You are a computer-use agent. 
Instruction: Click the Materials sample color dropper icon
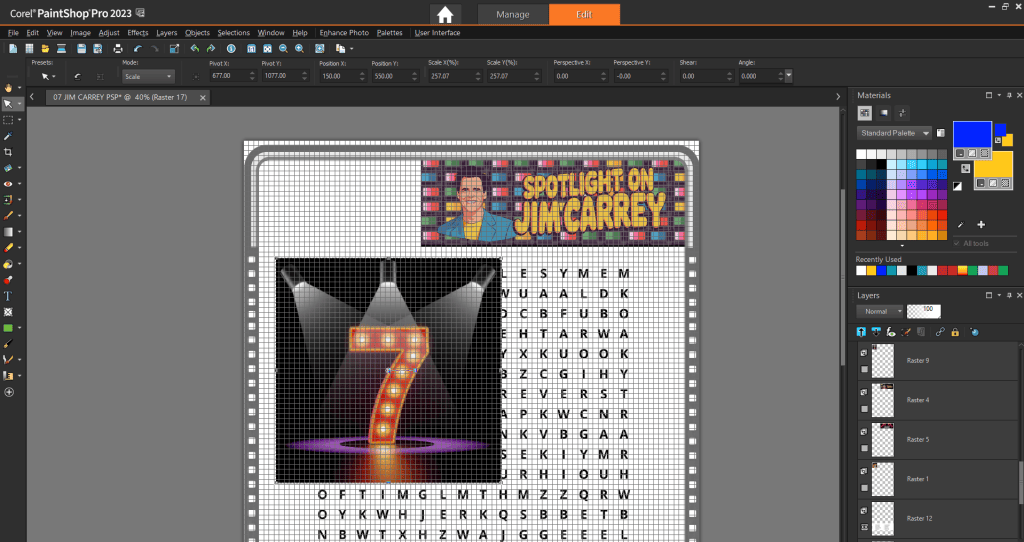coord(960,225)
